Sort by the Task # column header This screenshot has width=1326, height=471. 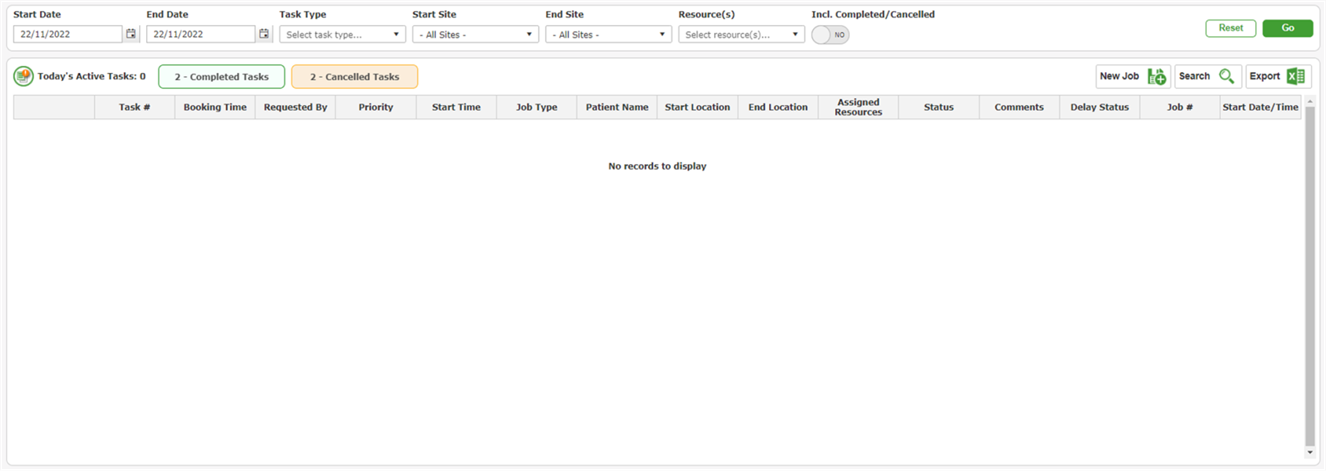pyautogui.click(x=135, y=107)
